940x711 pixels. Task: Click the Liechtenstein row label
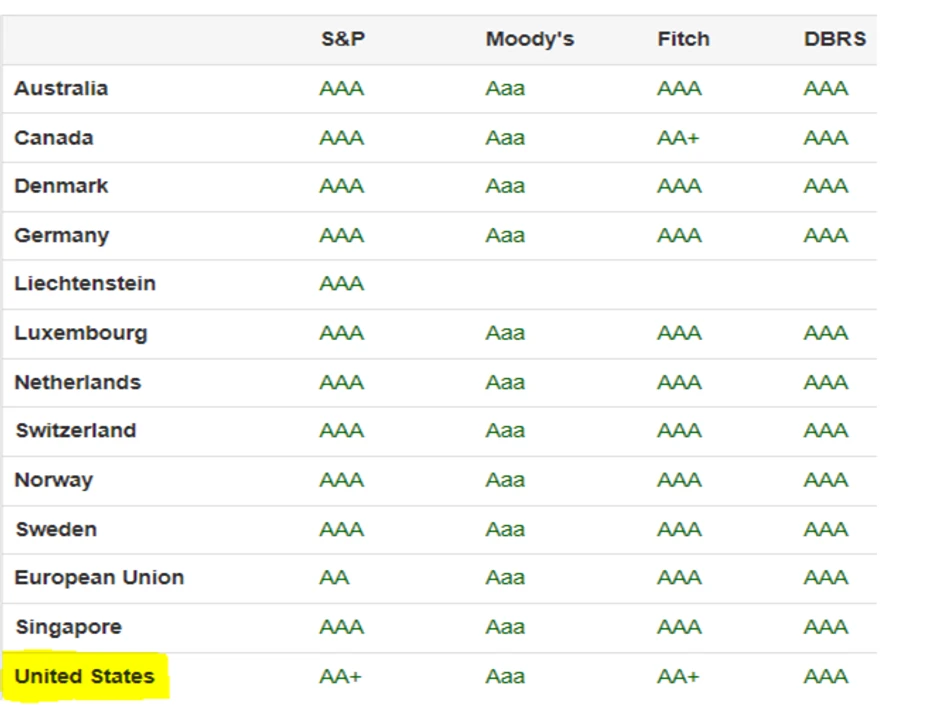[85, 284]
